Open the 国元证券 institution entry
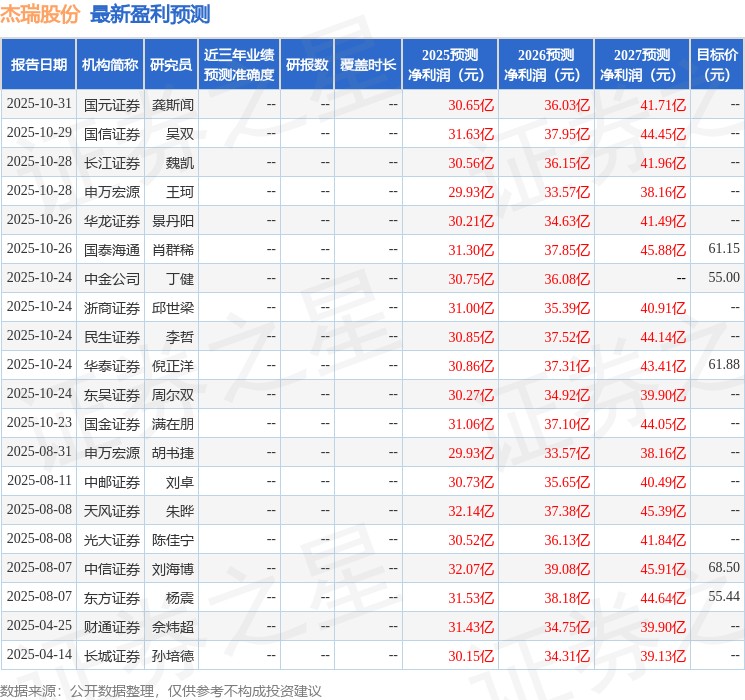 (112, 104)
